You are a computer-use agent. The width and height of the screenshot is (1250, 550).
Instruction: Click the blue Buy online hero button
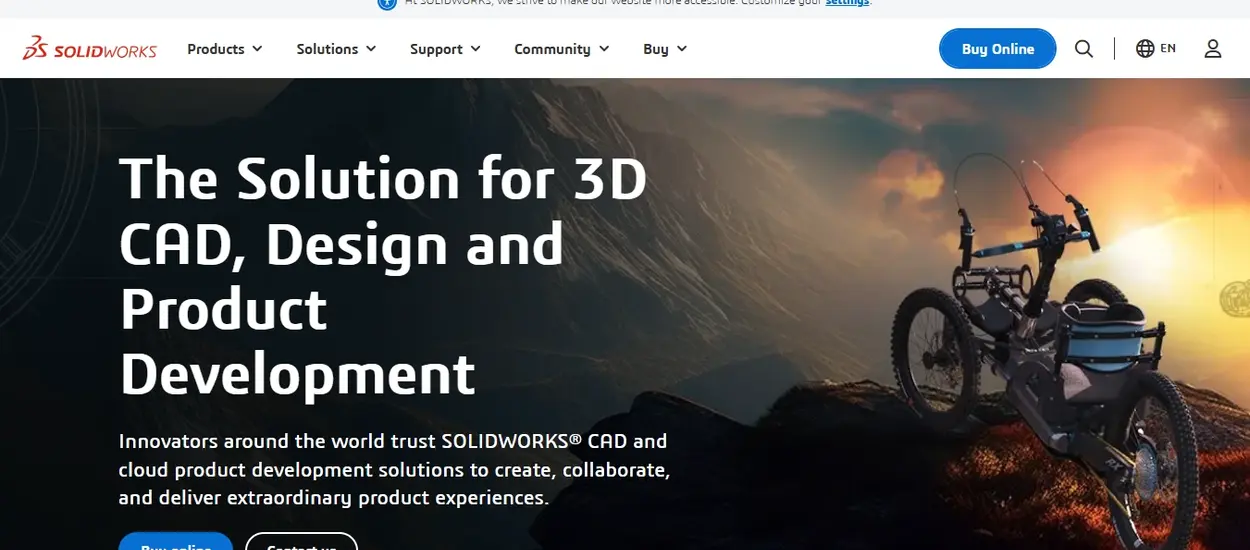(x=176, y=542)
